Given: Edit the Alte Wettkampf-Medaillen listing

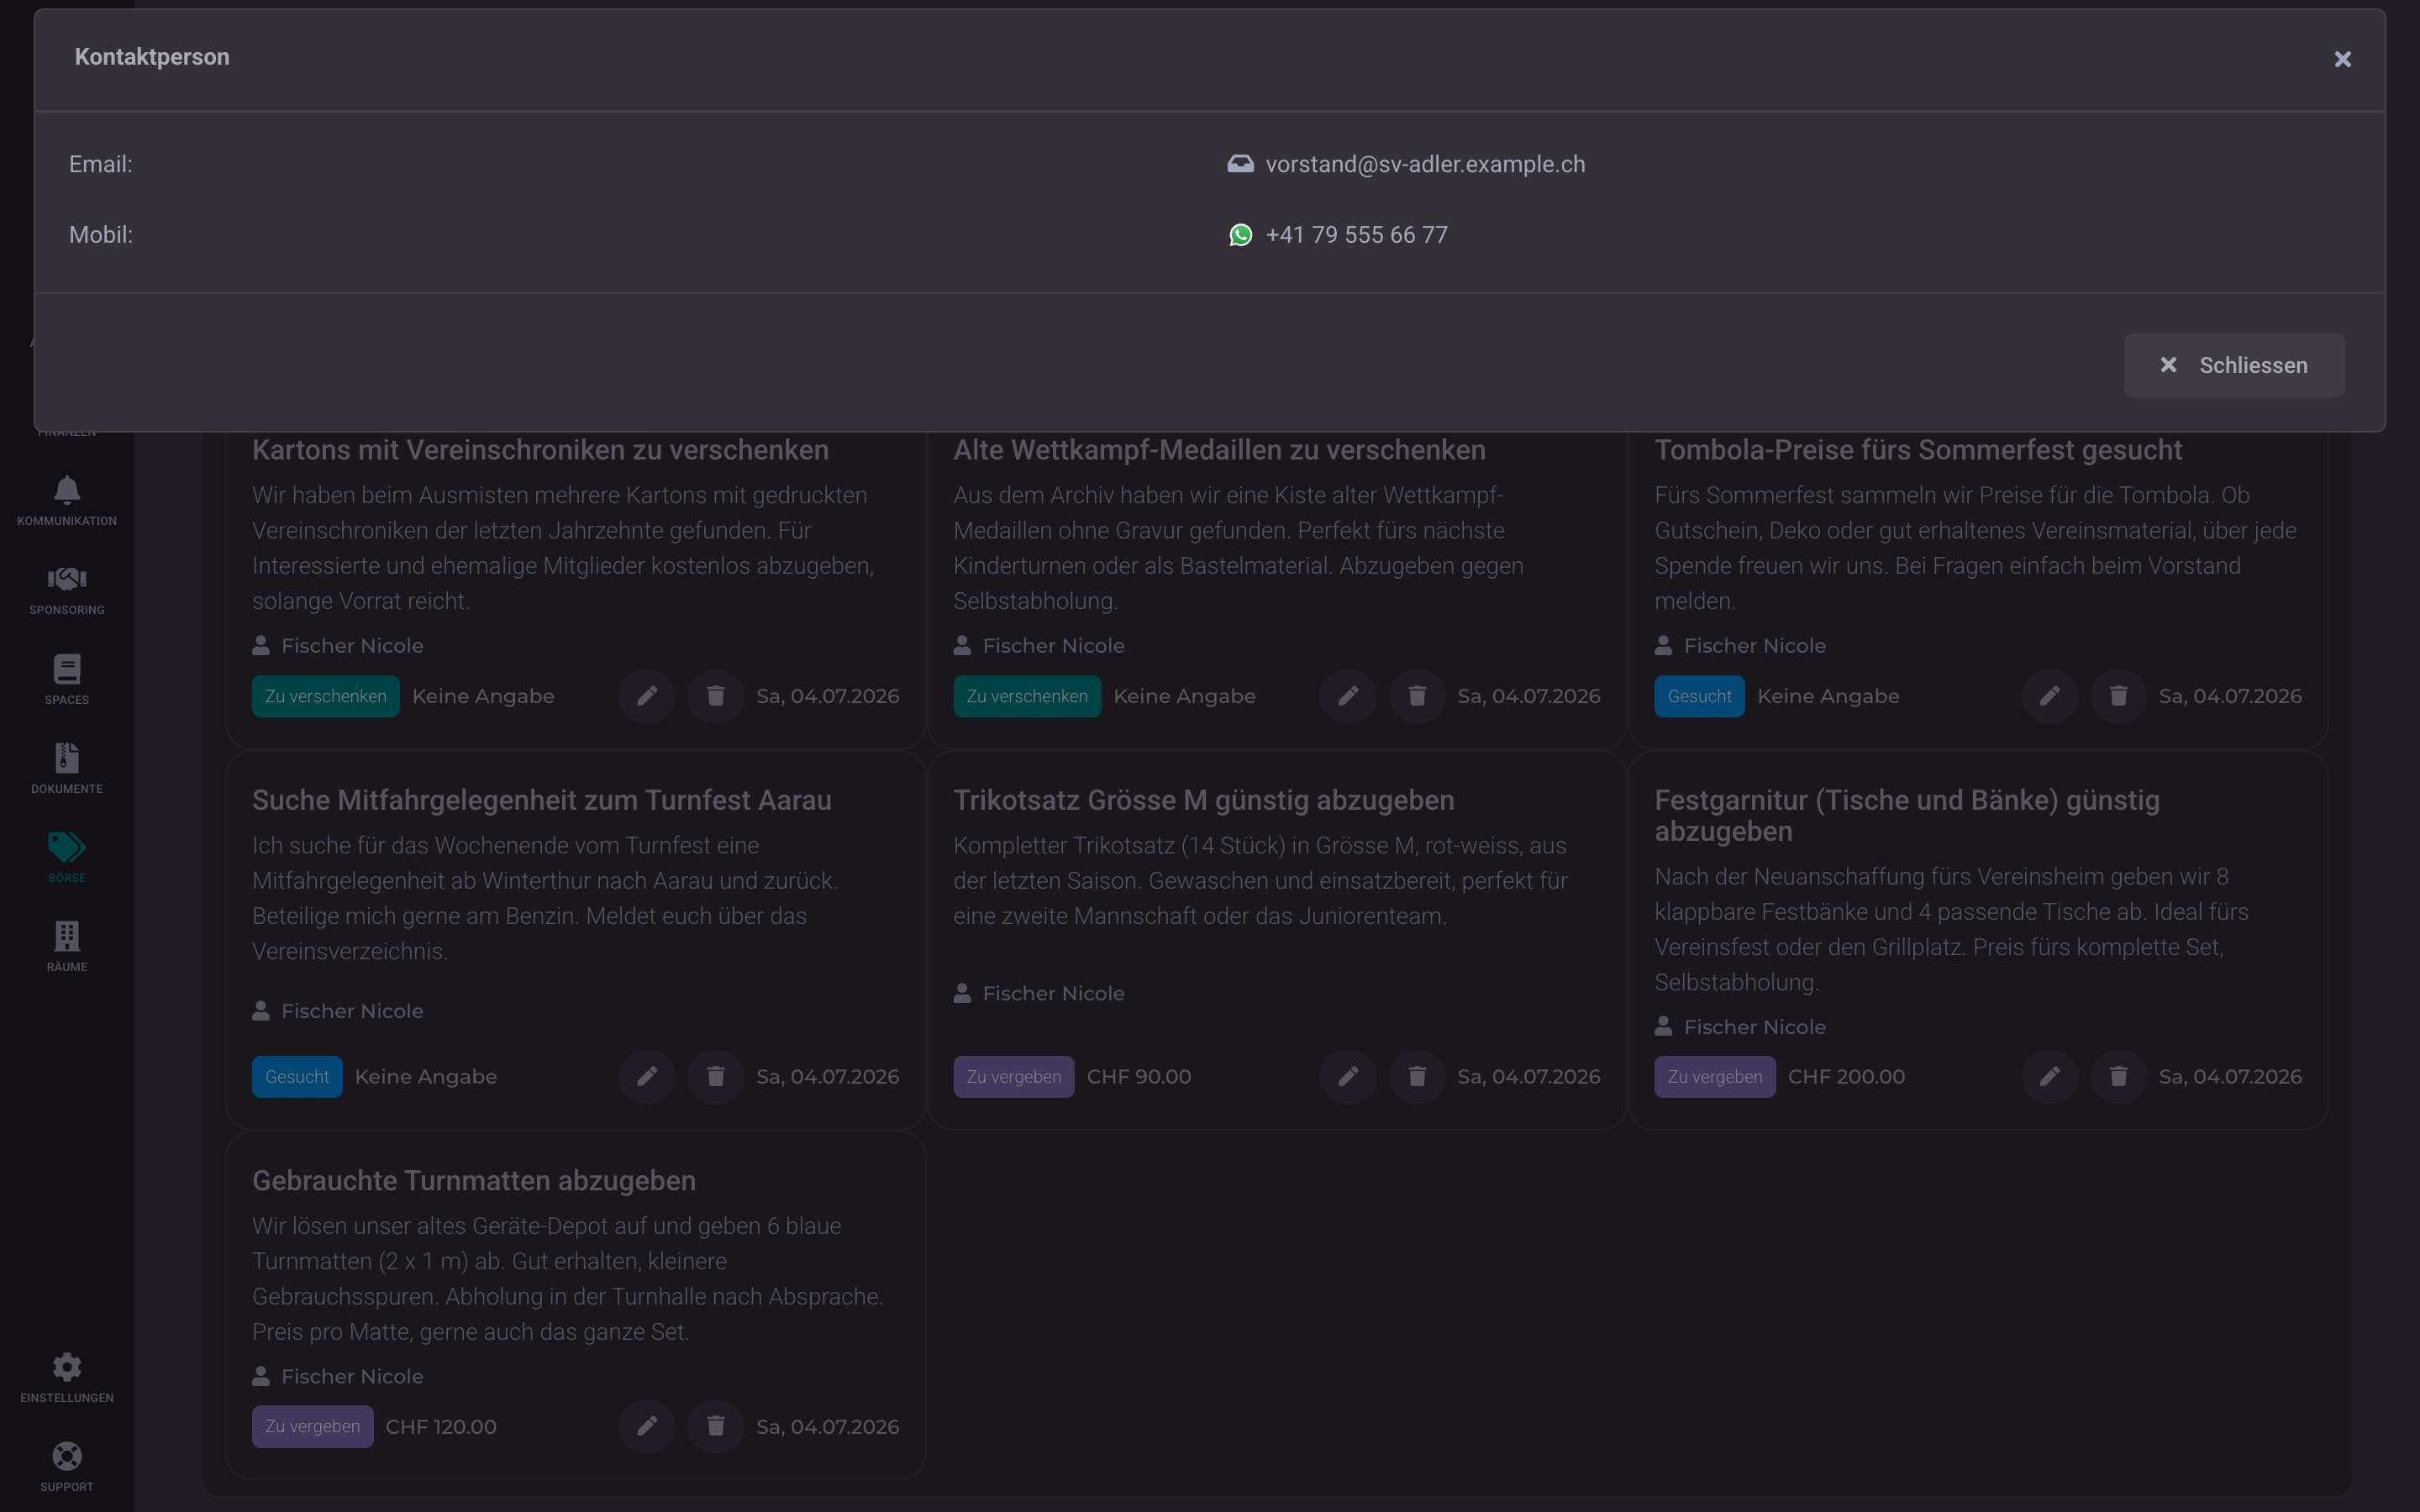Looking at the screenshot, I should pyautogui.click(x=1348, y=696).
